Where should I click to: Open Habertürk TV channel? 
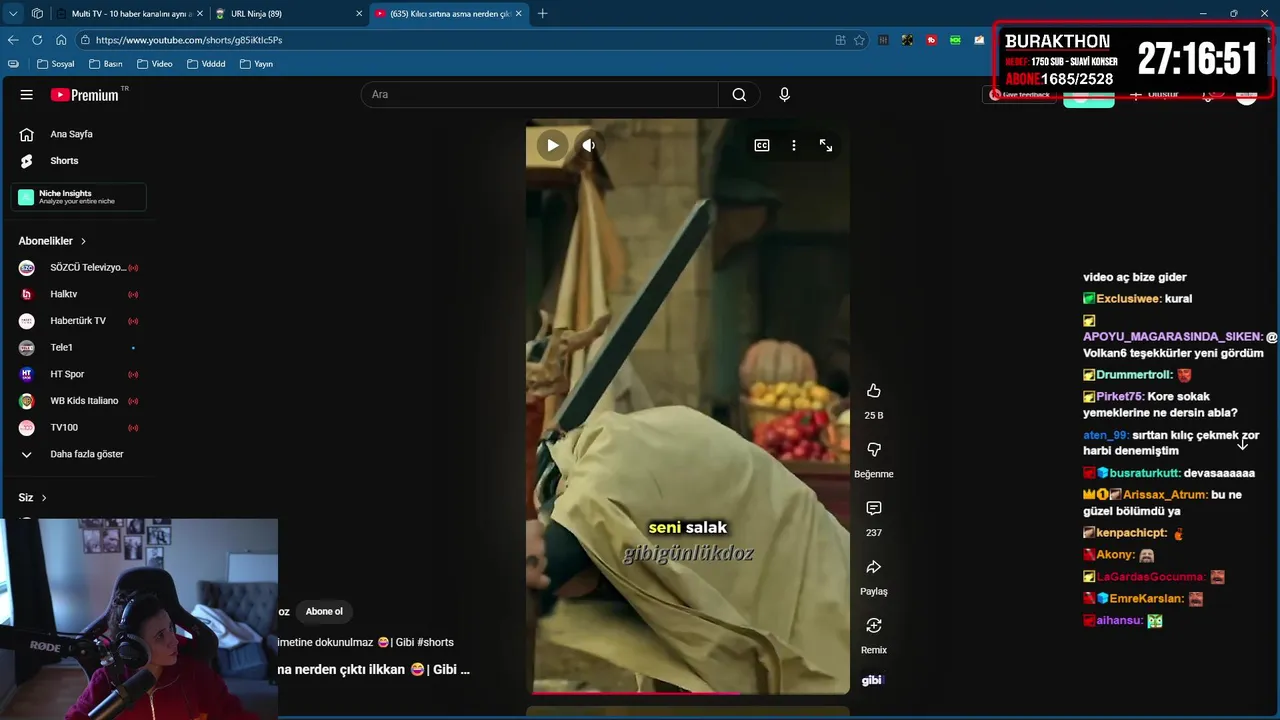coord(79,321)
